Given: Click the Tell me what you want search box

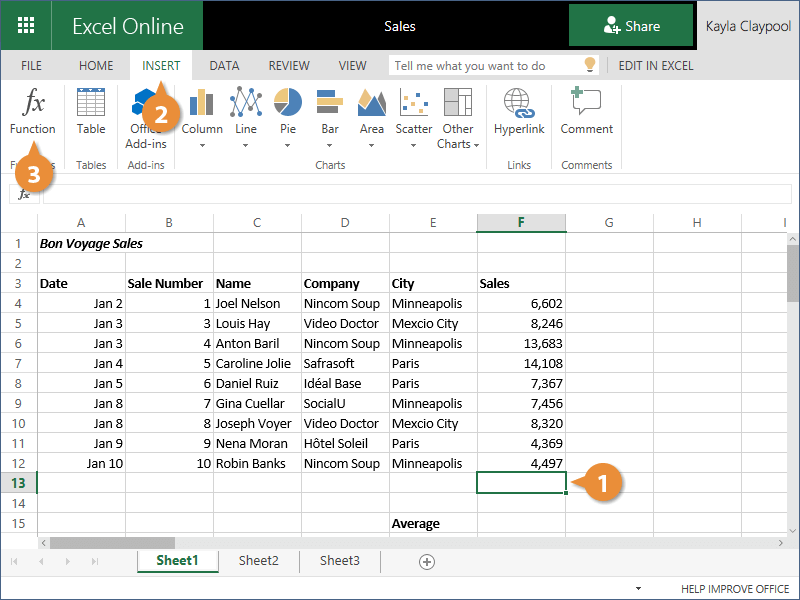Looking at the screenshot, I should coord(485,66).
